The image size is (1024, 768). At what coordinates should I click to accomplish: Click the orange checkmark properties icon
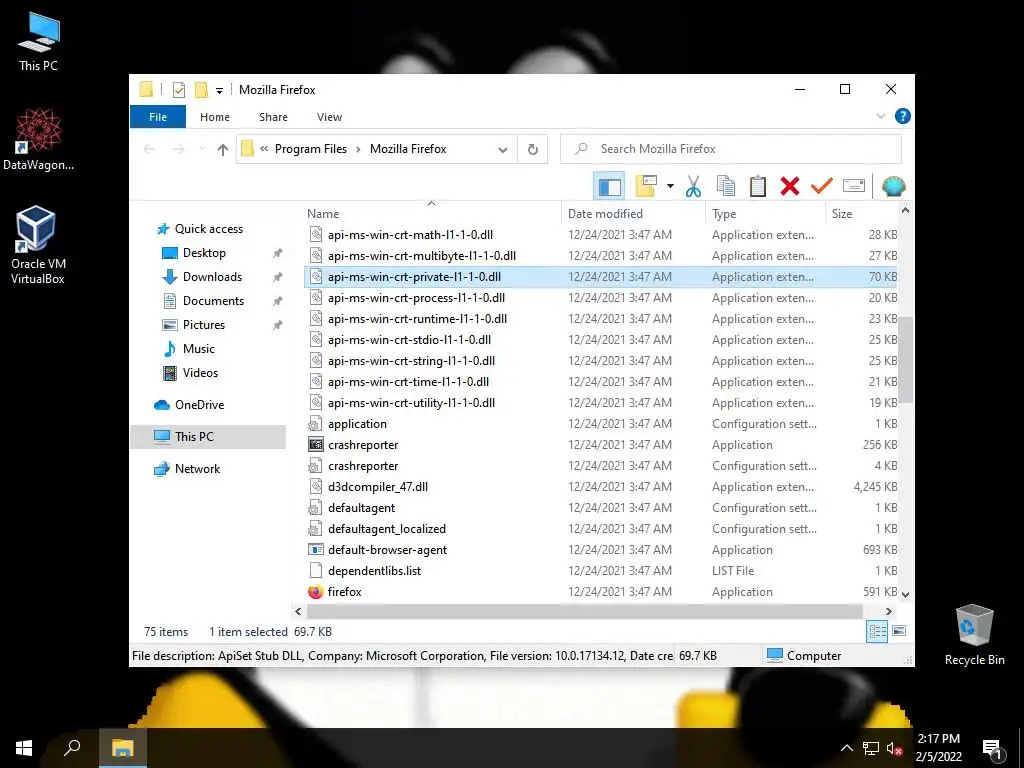[822, 186]
